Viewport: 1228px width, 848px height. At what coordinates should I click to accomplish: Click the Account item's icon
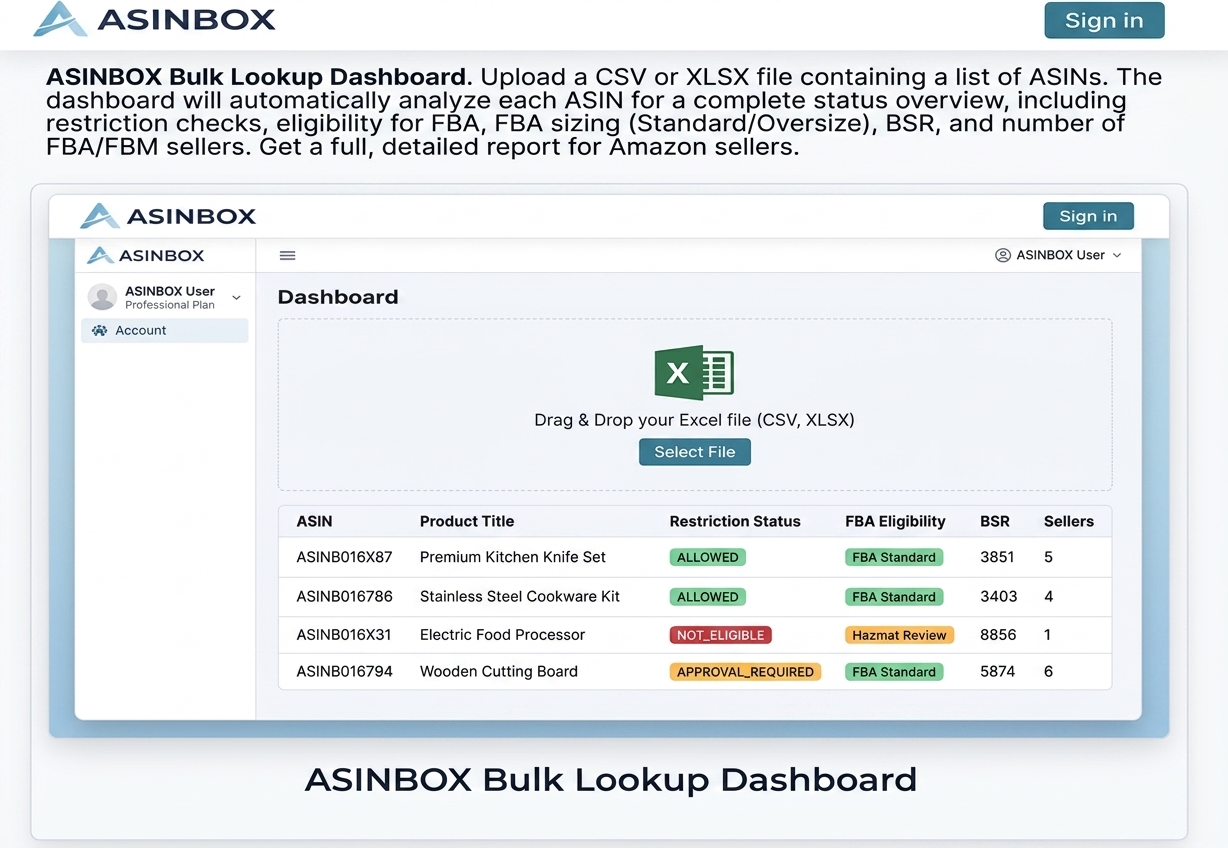tap(99, 330)
